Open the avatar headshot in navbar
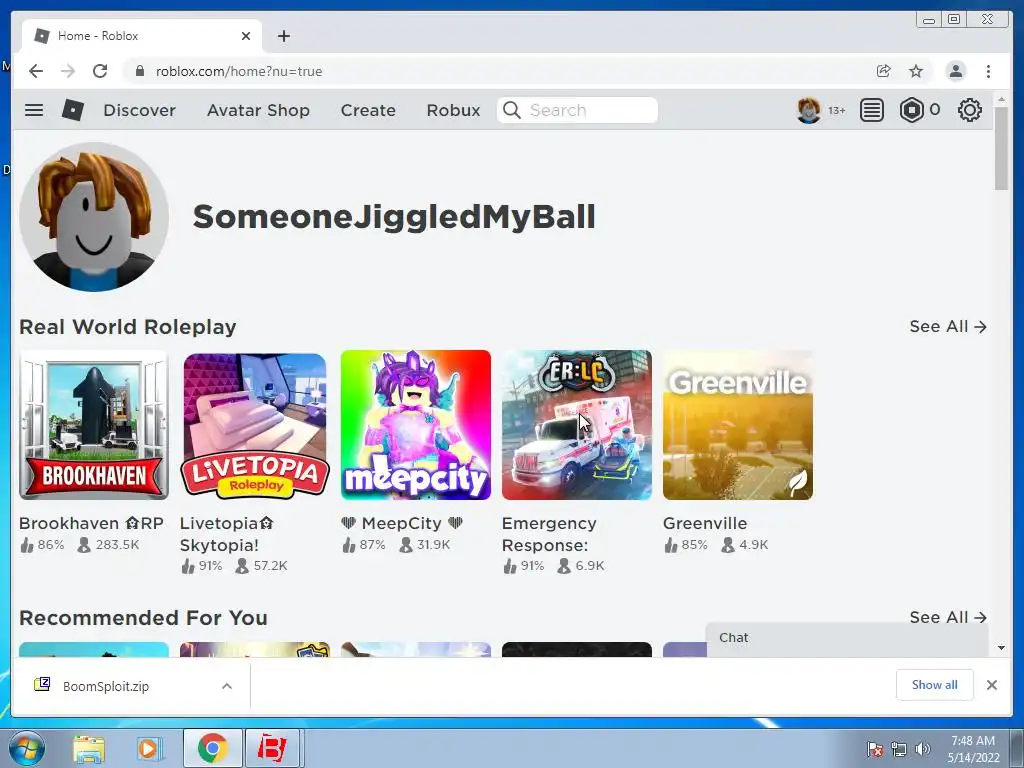 point(808,110)
